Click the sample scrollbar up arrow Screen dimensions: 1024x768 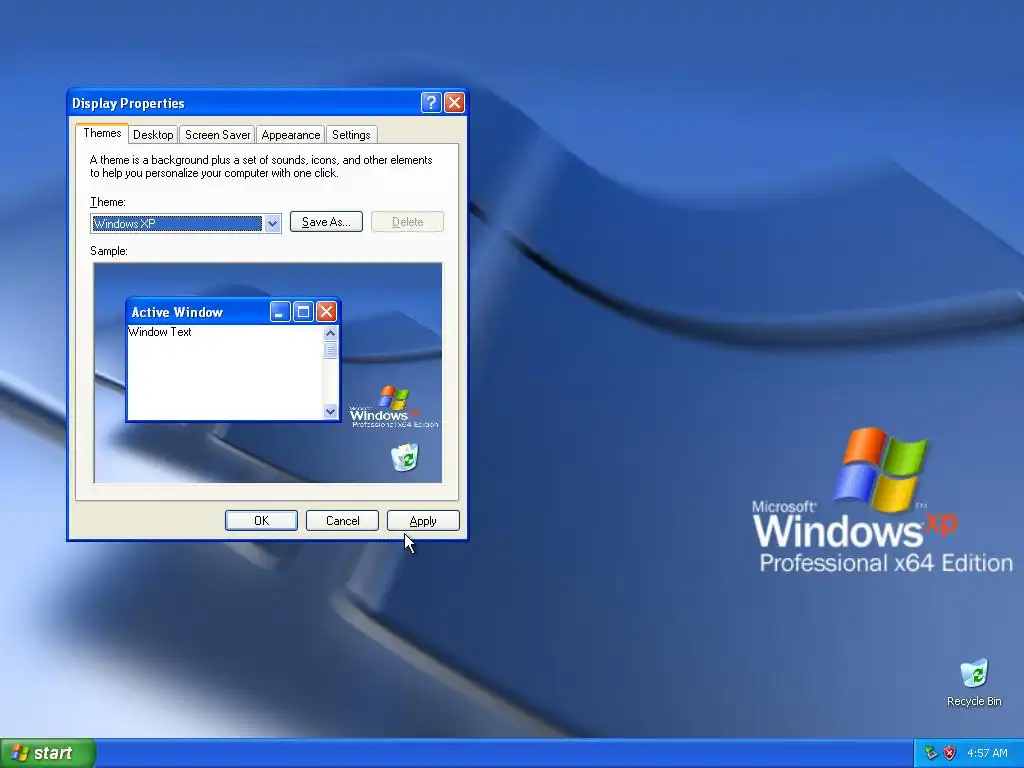(x=330, y=333)
